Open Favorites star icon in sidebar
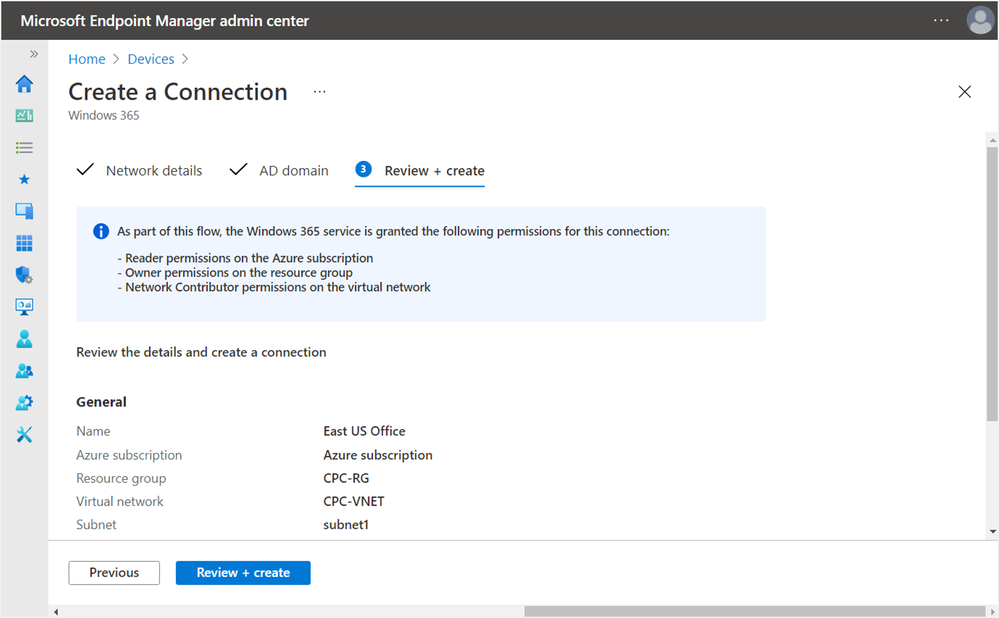 pyautogui.click(x=24, y=179)
